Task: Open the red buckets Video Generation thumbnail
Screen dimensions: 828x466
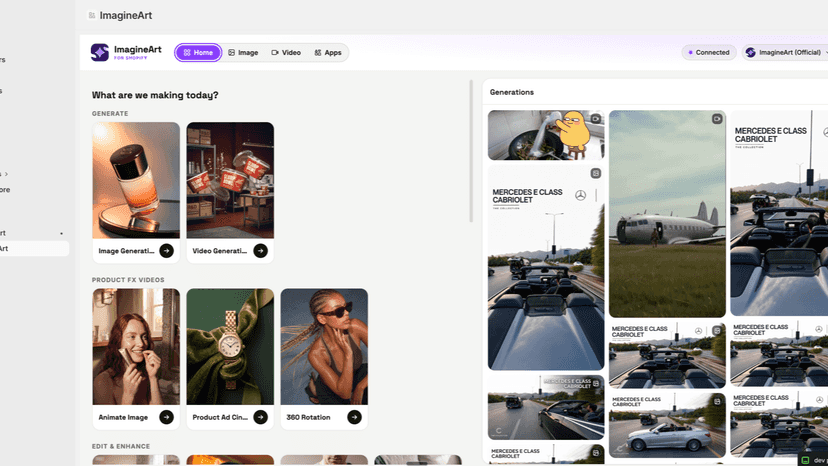Action: pyautogui.click(x=230, y=180)
